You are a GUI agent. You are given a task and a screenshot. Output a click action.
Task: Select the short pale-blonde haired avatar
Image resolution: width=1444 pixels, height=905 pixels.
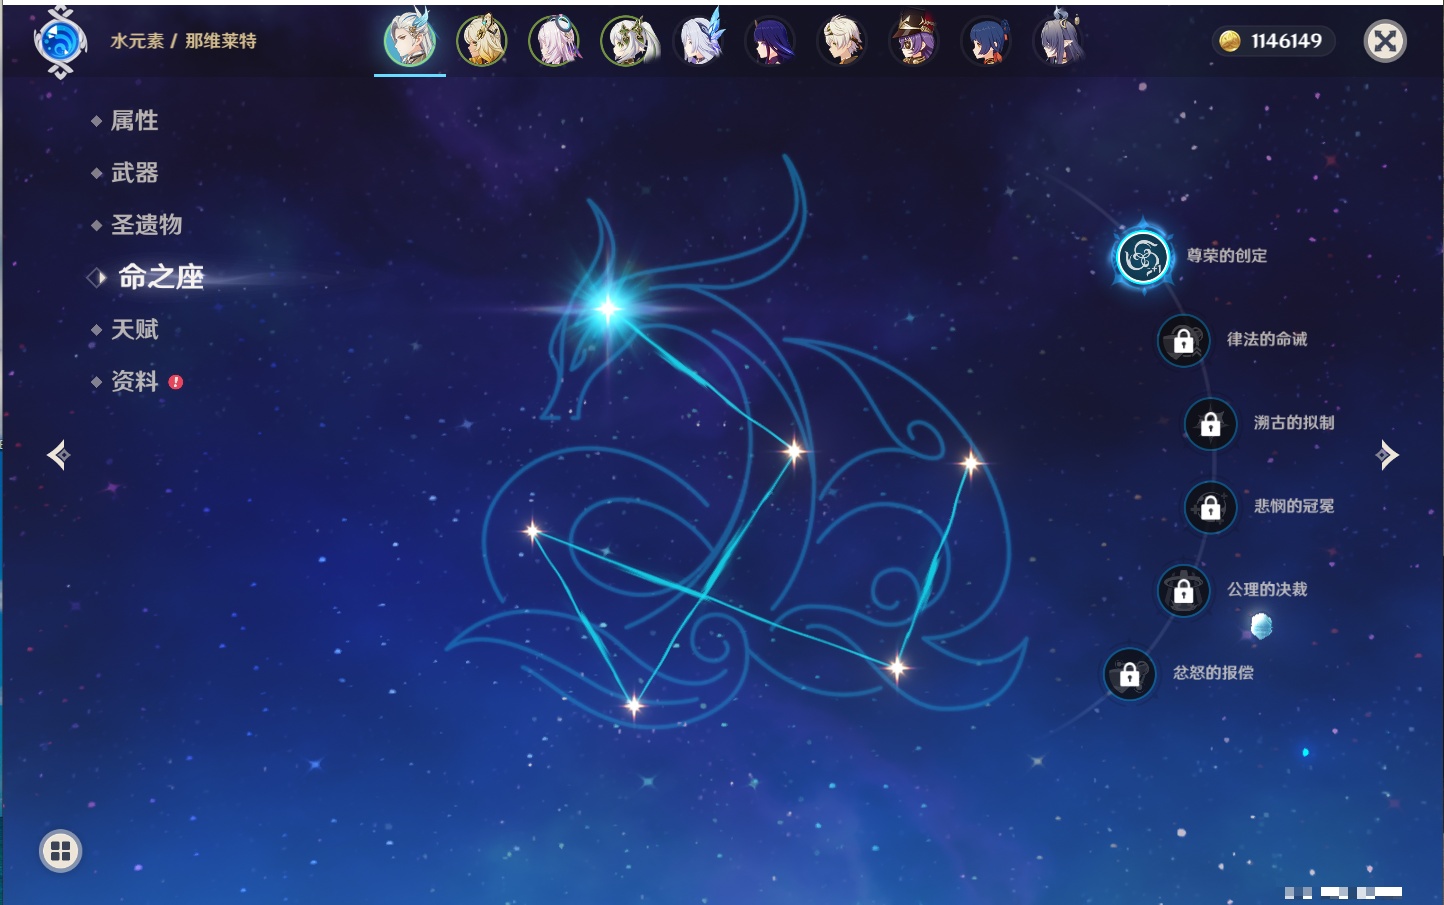pos(842,41)
